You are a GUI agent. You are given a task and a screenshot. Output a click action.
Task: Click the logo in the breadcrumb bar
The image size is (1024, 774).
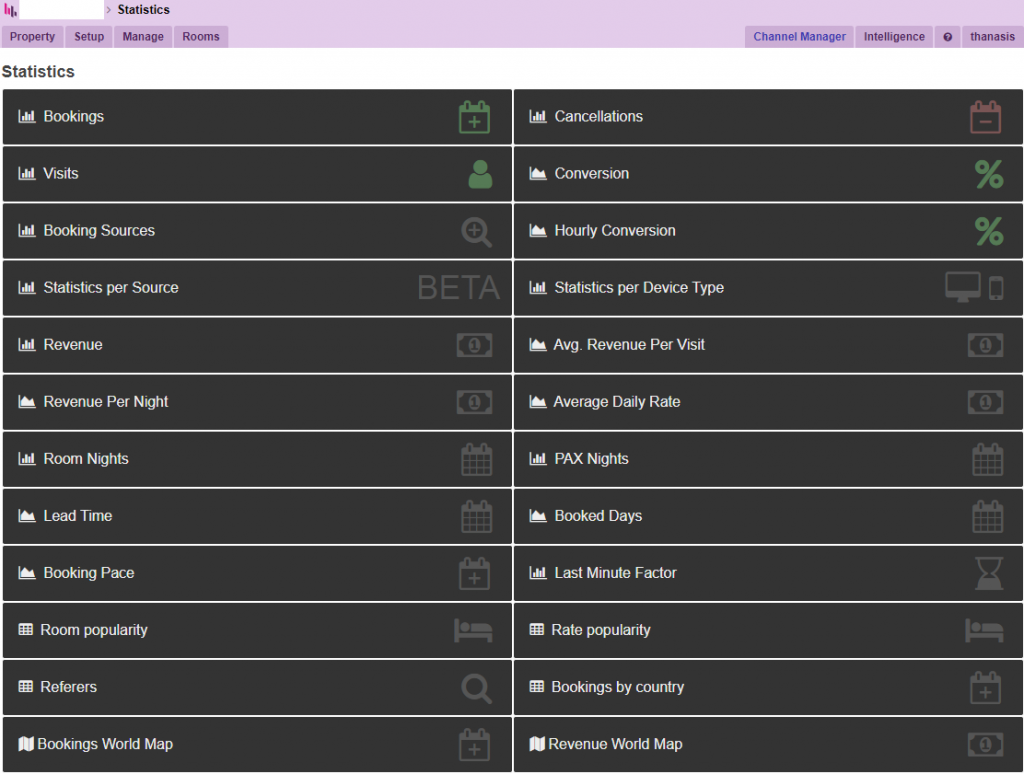click(x=11, y=10)
